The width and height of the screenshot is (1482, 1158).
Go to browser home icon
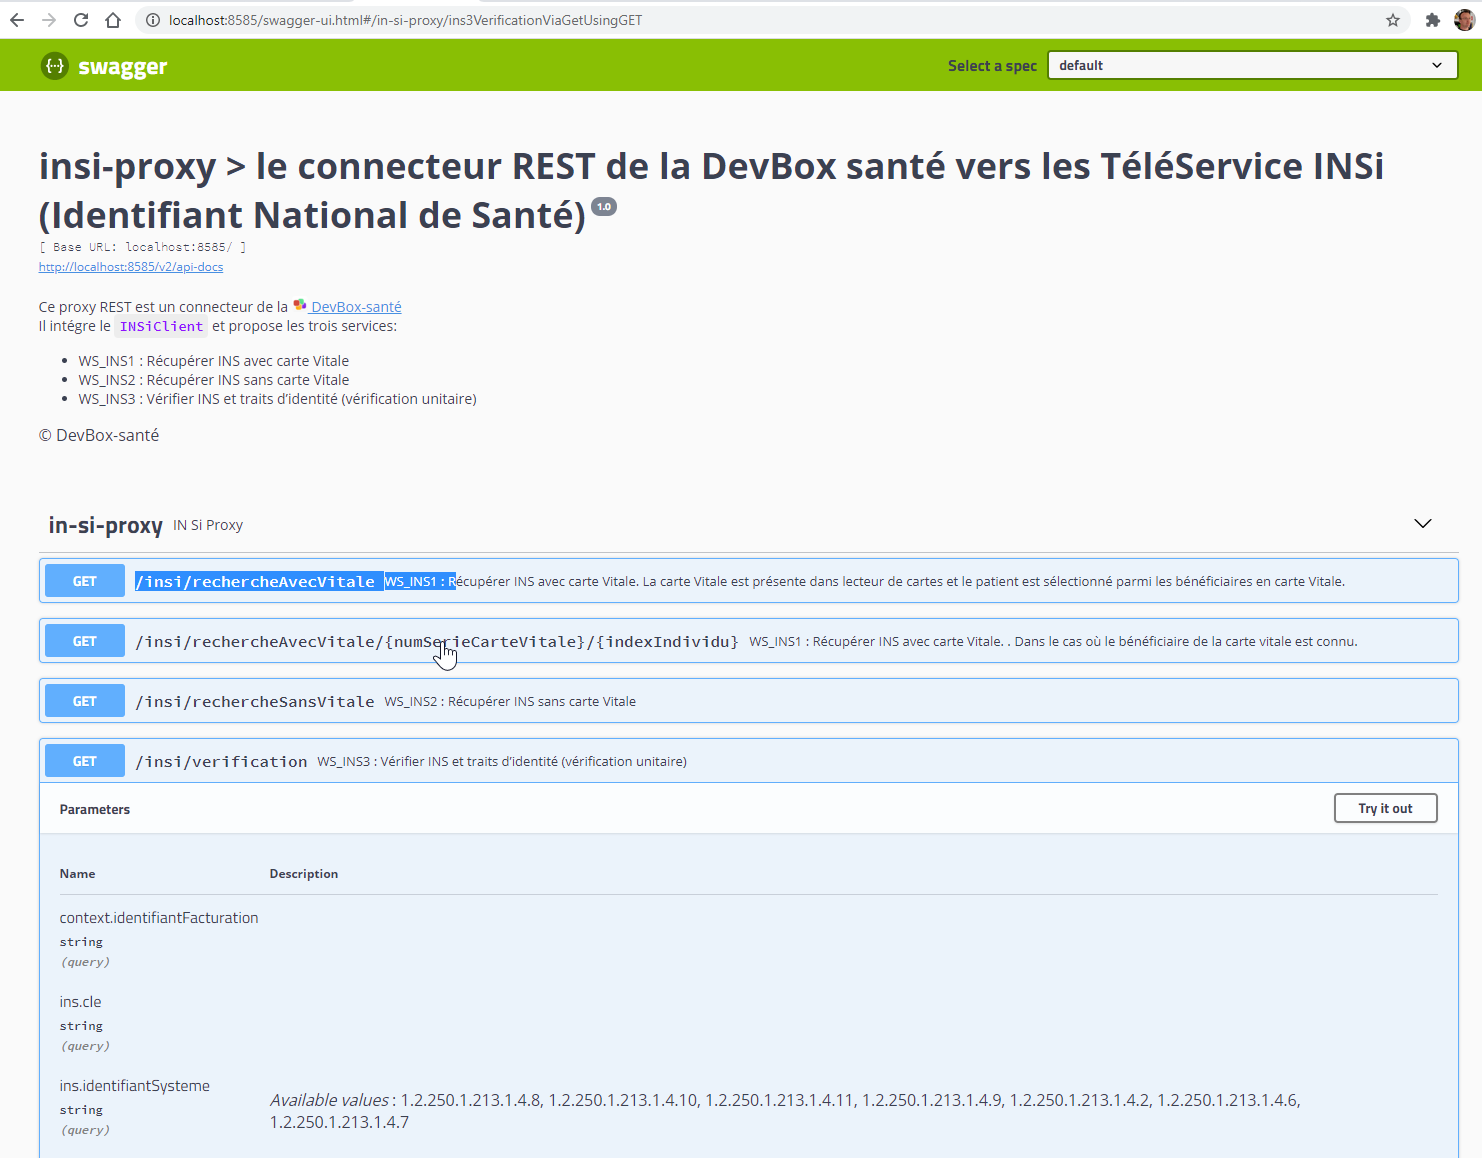pyautogui.click(x=113, y=20)
